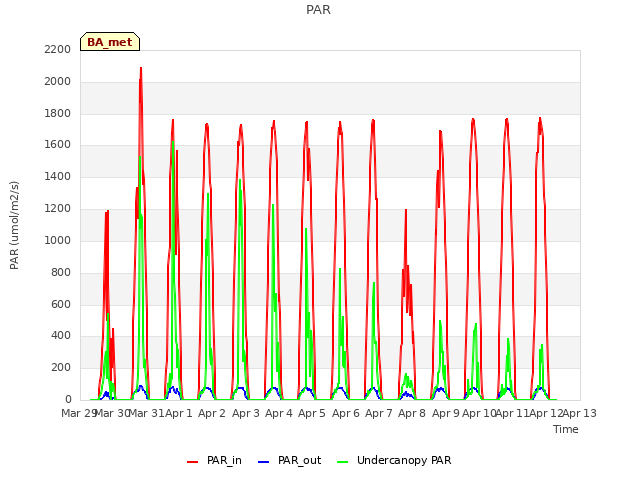
Task: Click the Time x-axis label
Action: coord(566,429)
